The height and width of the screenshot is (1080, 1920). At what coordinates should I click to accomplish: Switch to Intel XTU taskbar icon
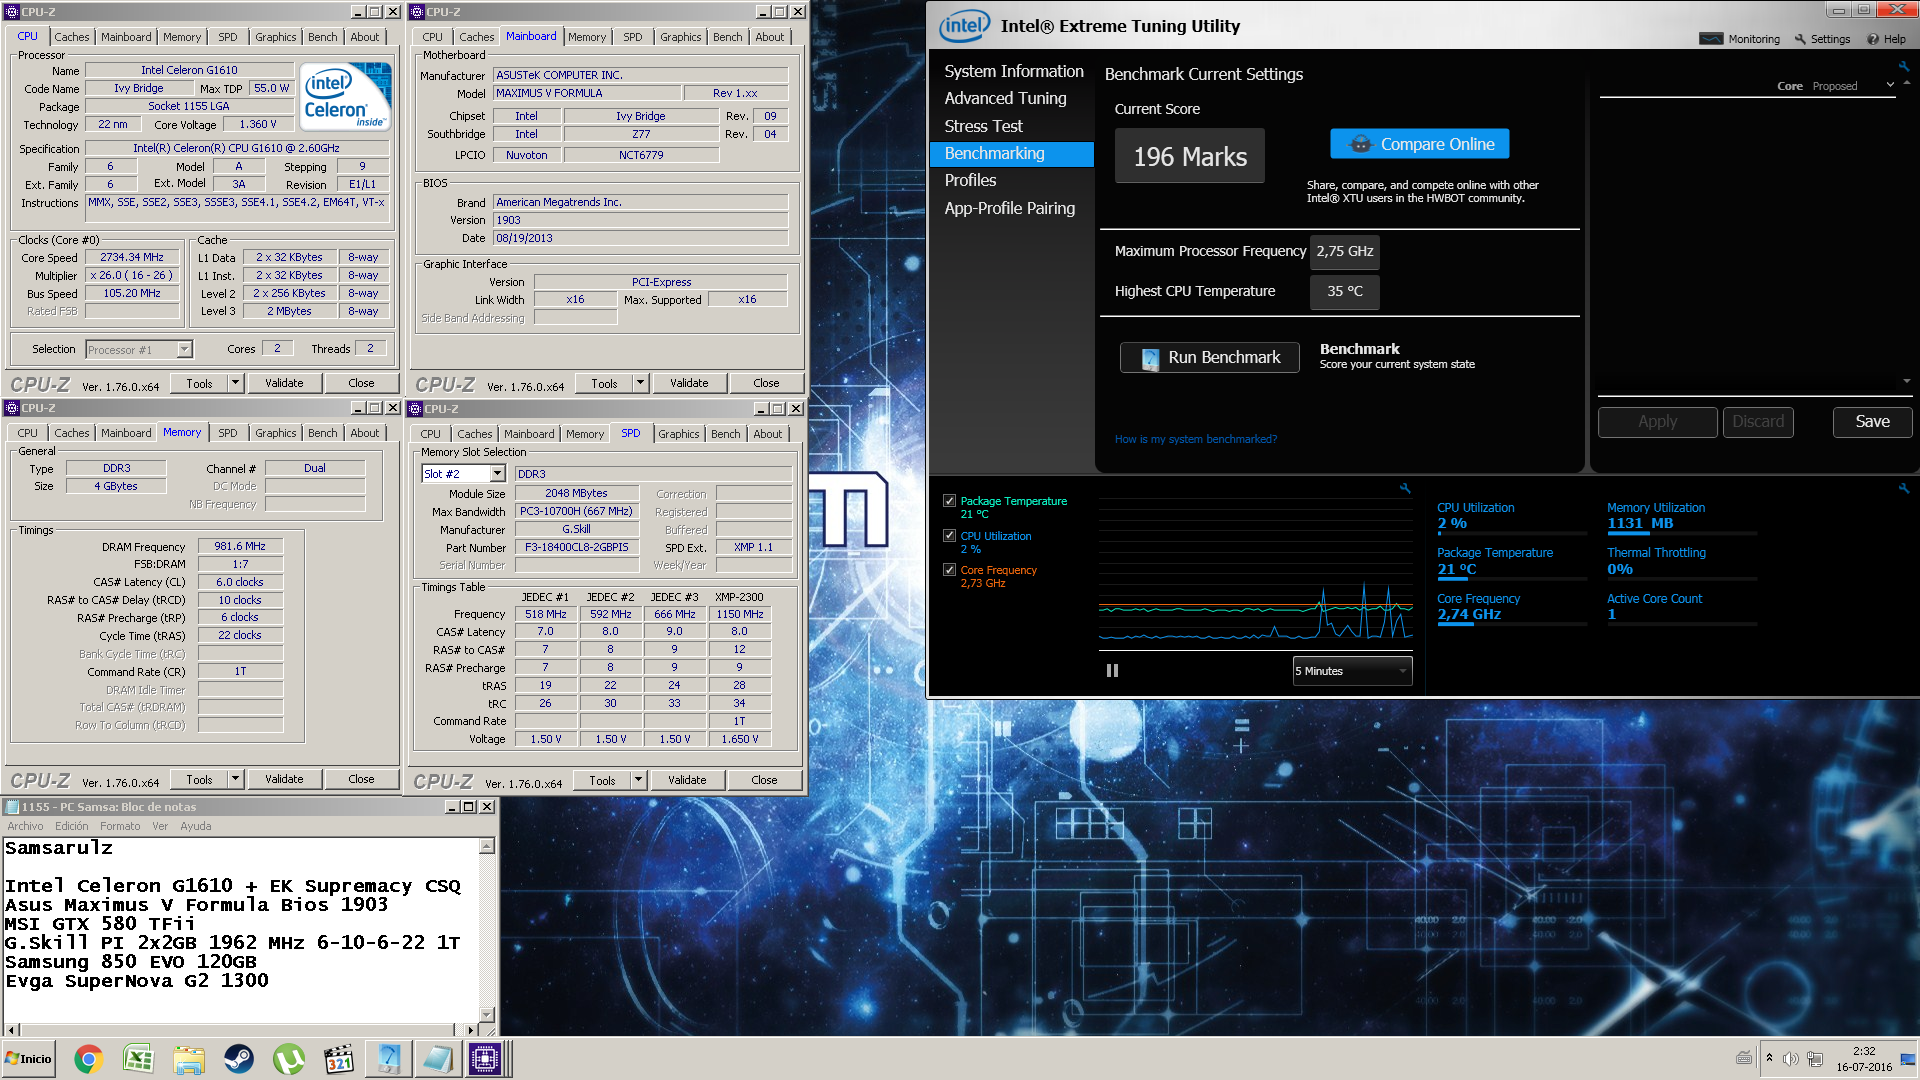pos(388,1059)
